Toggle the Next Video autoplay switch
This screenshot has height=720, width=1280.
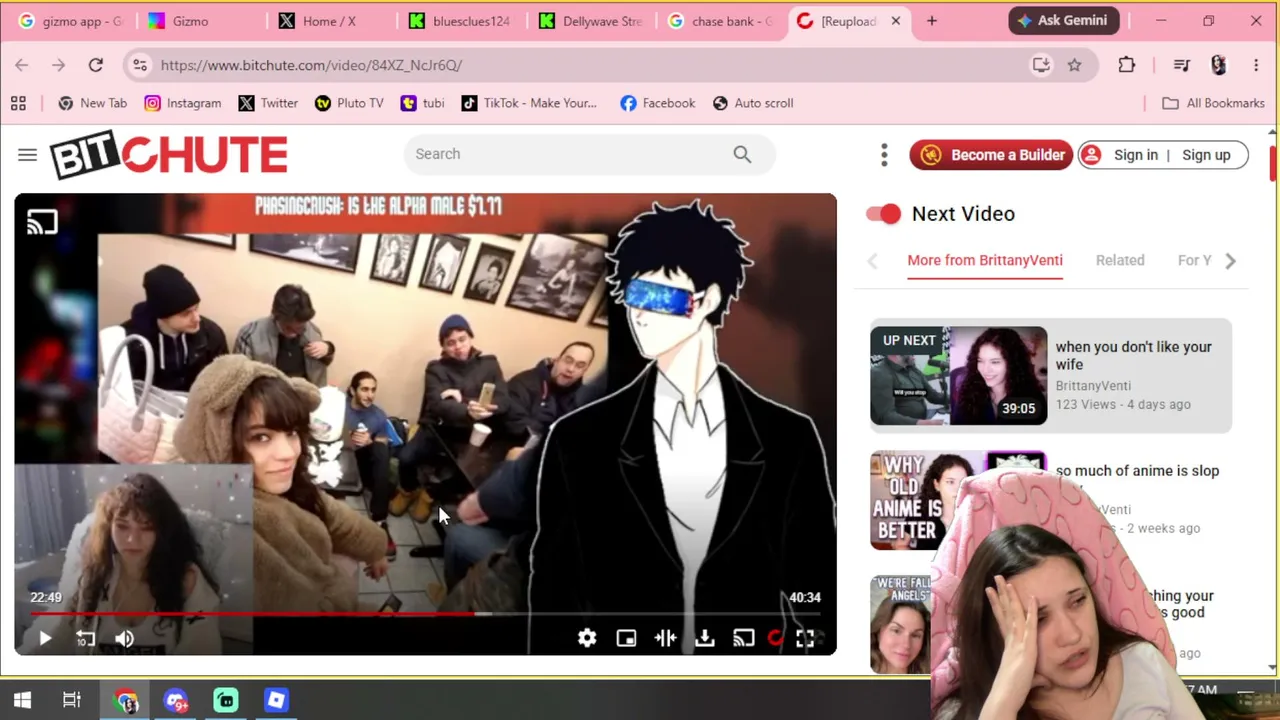point(883,213)
